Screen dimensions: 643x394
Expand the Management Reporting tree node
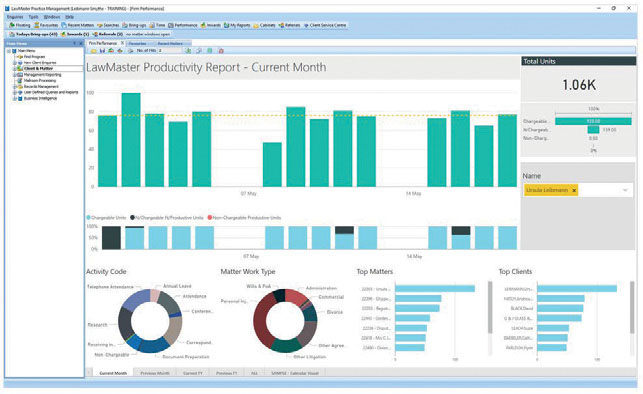coord(14,75)
